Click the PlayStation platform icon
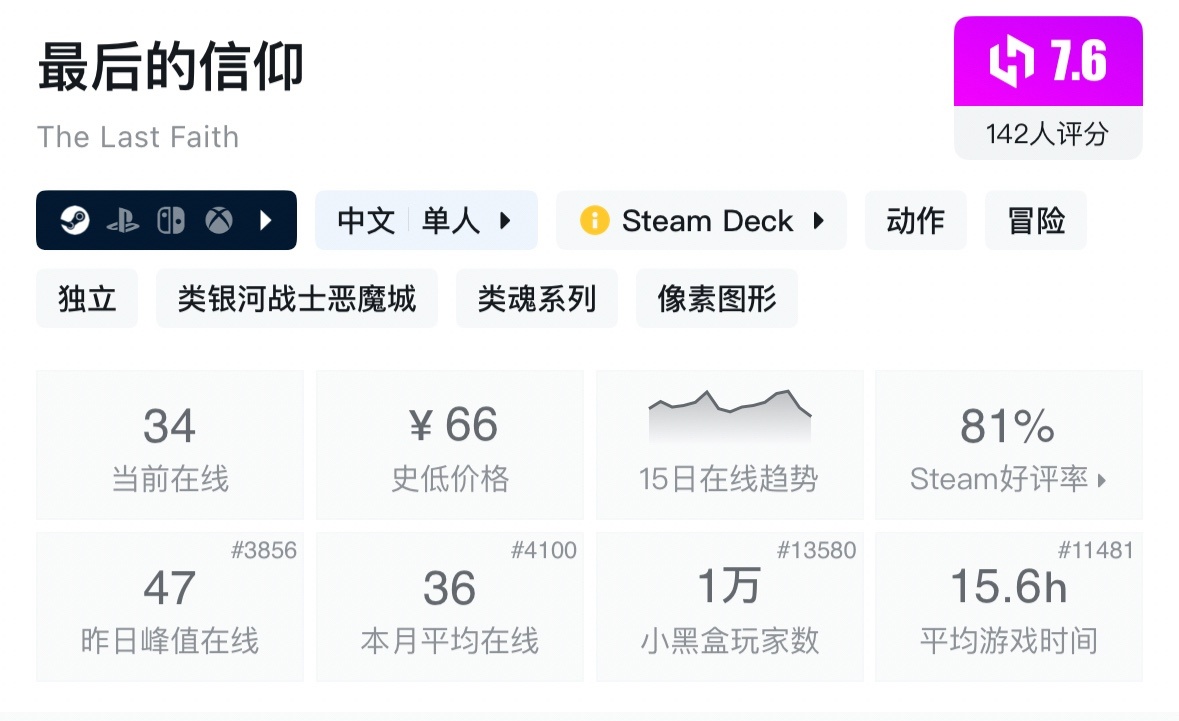 123,220
